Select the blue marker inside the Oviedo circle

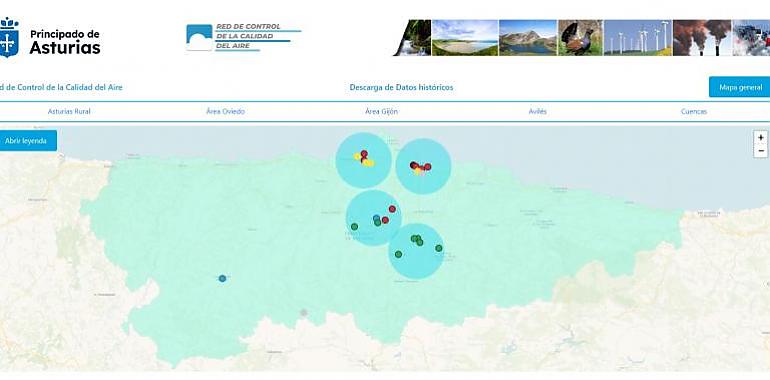(376, 218)
